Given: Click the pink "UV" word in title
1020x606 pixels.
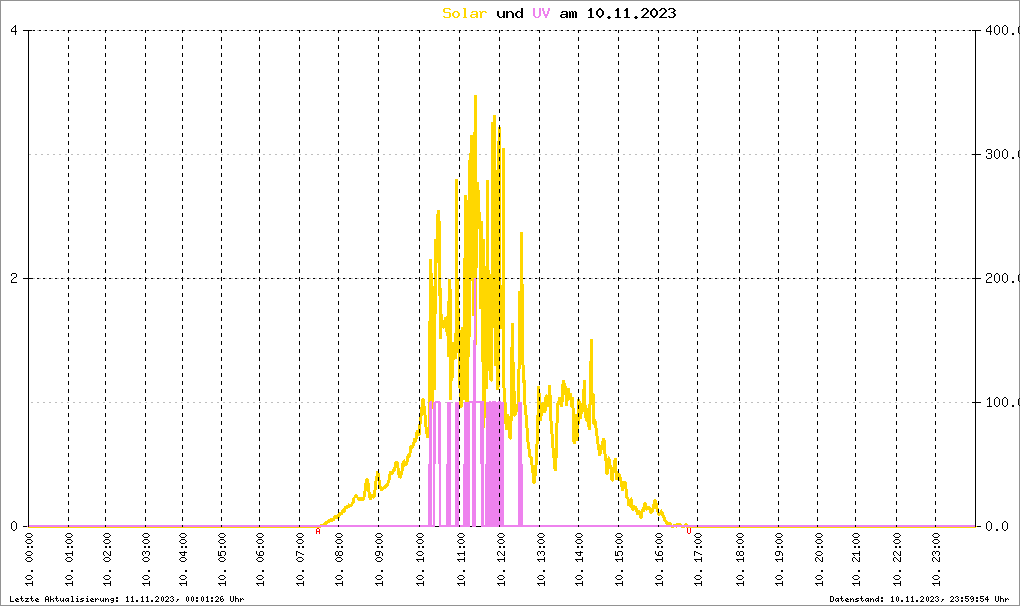Looking at the screenshot, I should click(x=540, y=13).
